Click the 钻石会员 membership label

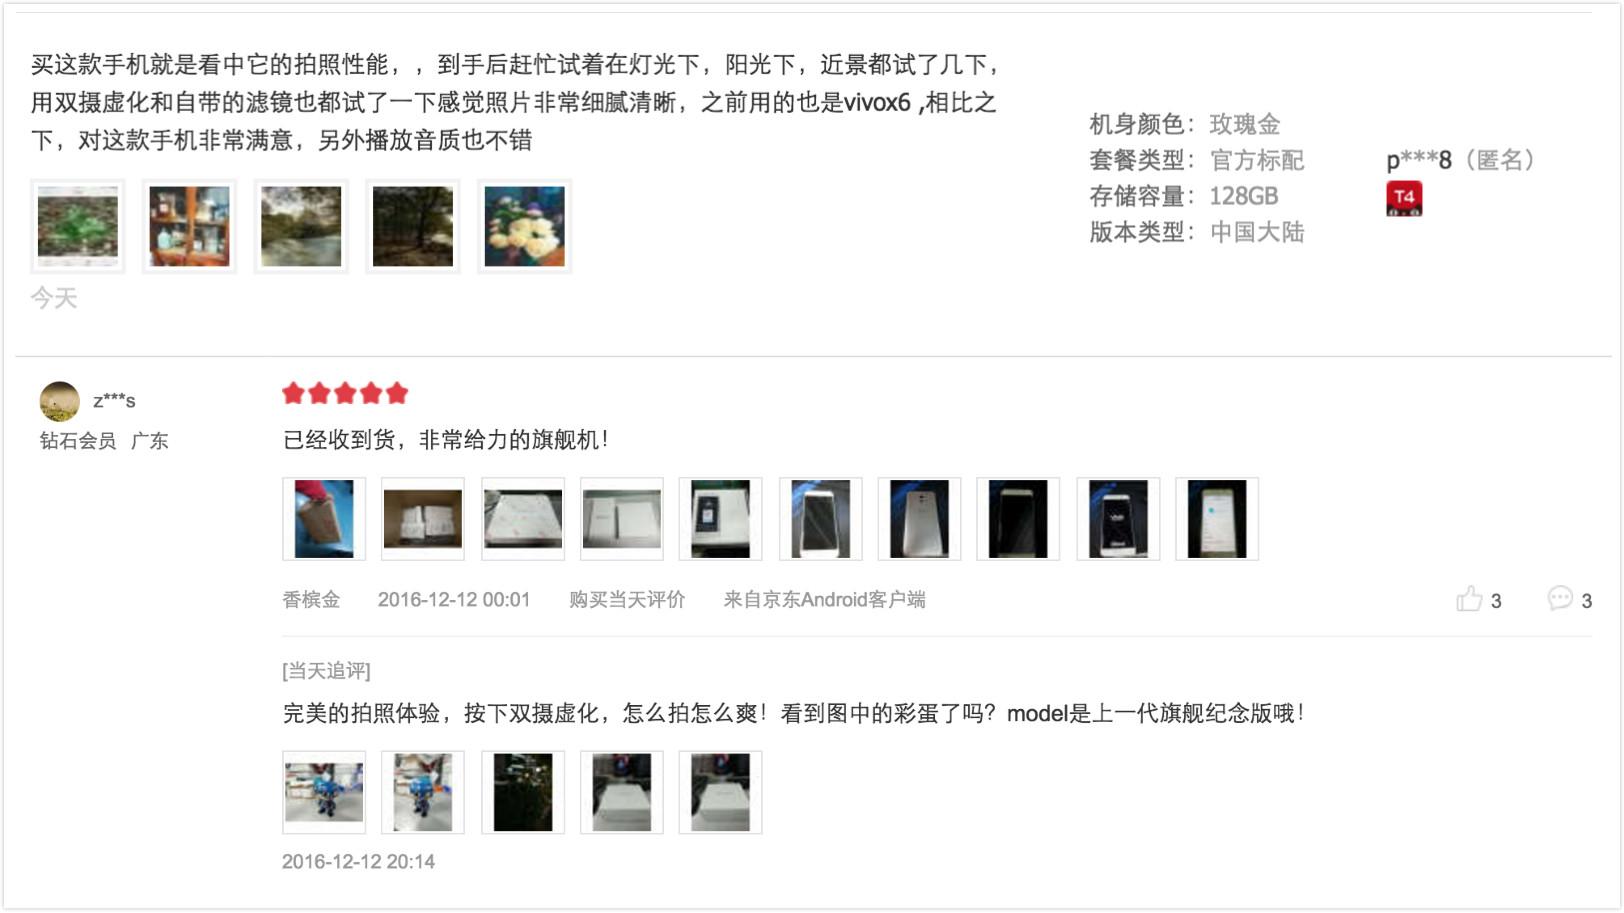[x=78, y=441]
